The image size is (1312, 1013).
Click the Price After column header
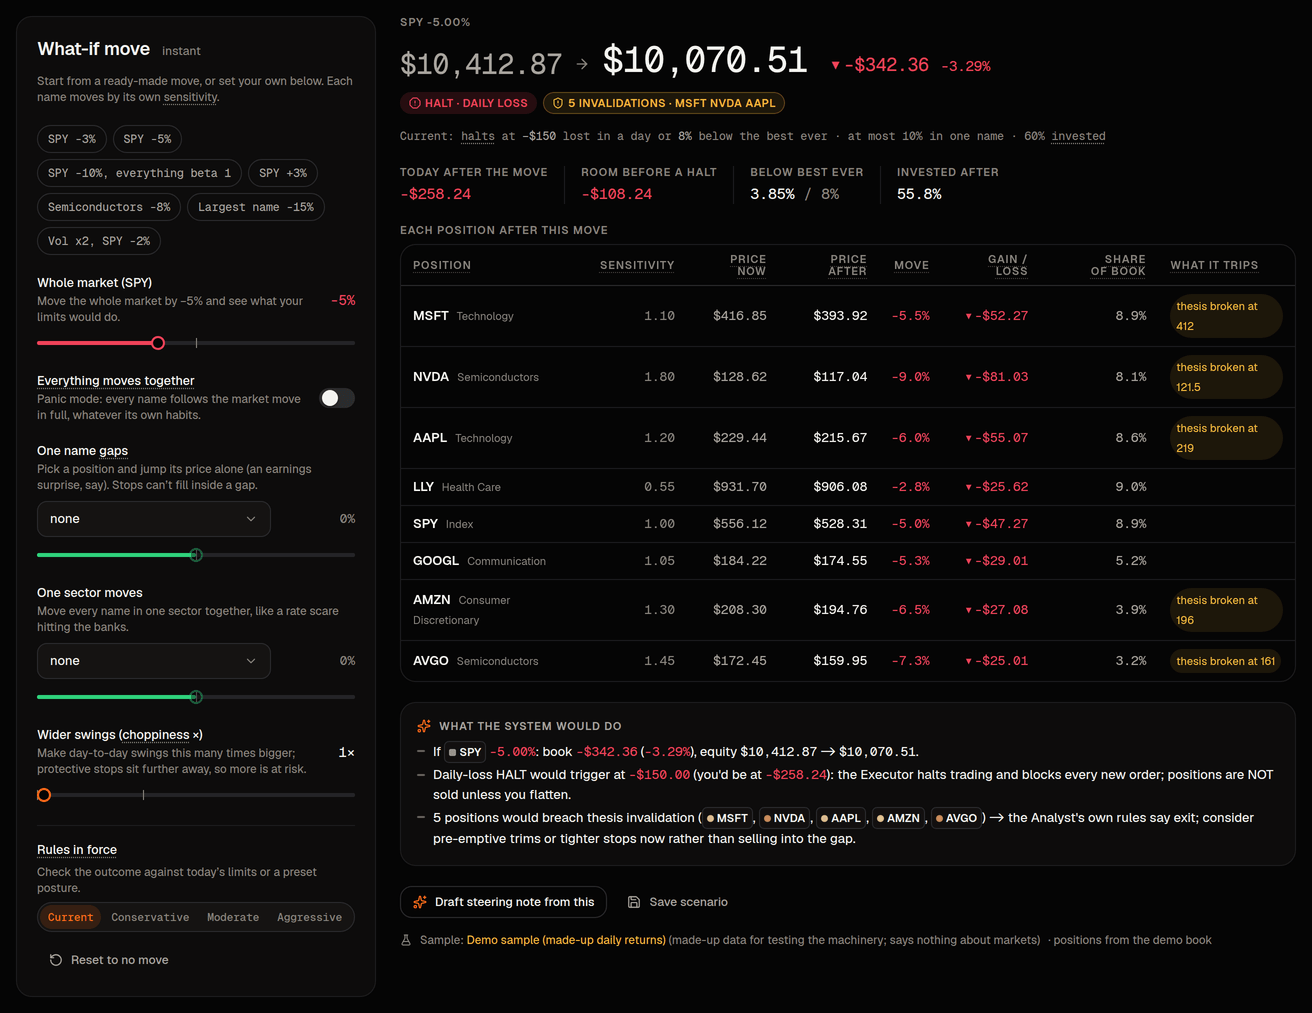click(x=848, y=265)
